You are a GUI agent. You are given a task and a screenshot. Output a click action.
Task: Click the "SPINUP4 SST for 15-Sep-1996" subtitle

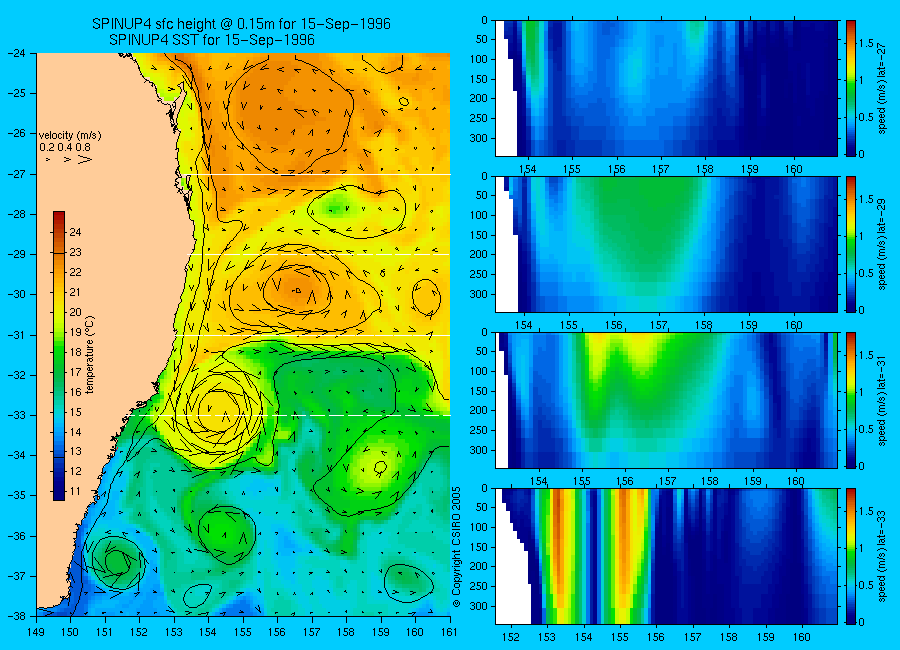pos(212,40)
